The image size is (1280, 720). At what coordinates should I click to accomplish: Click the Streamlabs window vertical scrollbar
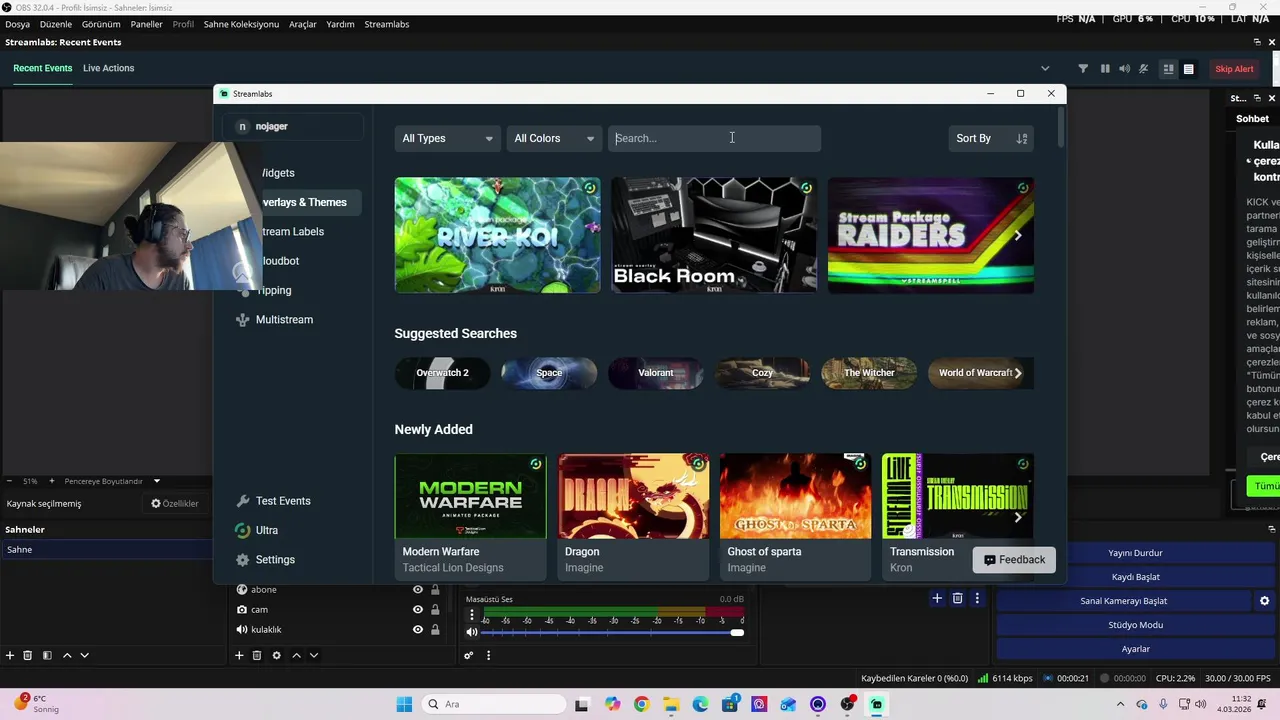click(x=1060, y=128)
